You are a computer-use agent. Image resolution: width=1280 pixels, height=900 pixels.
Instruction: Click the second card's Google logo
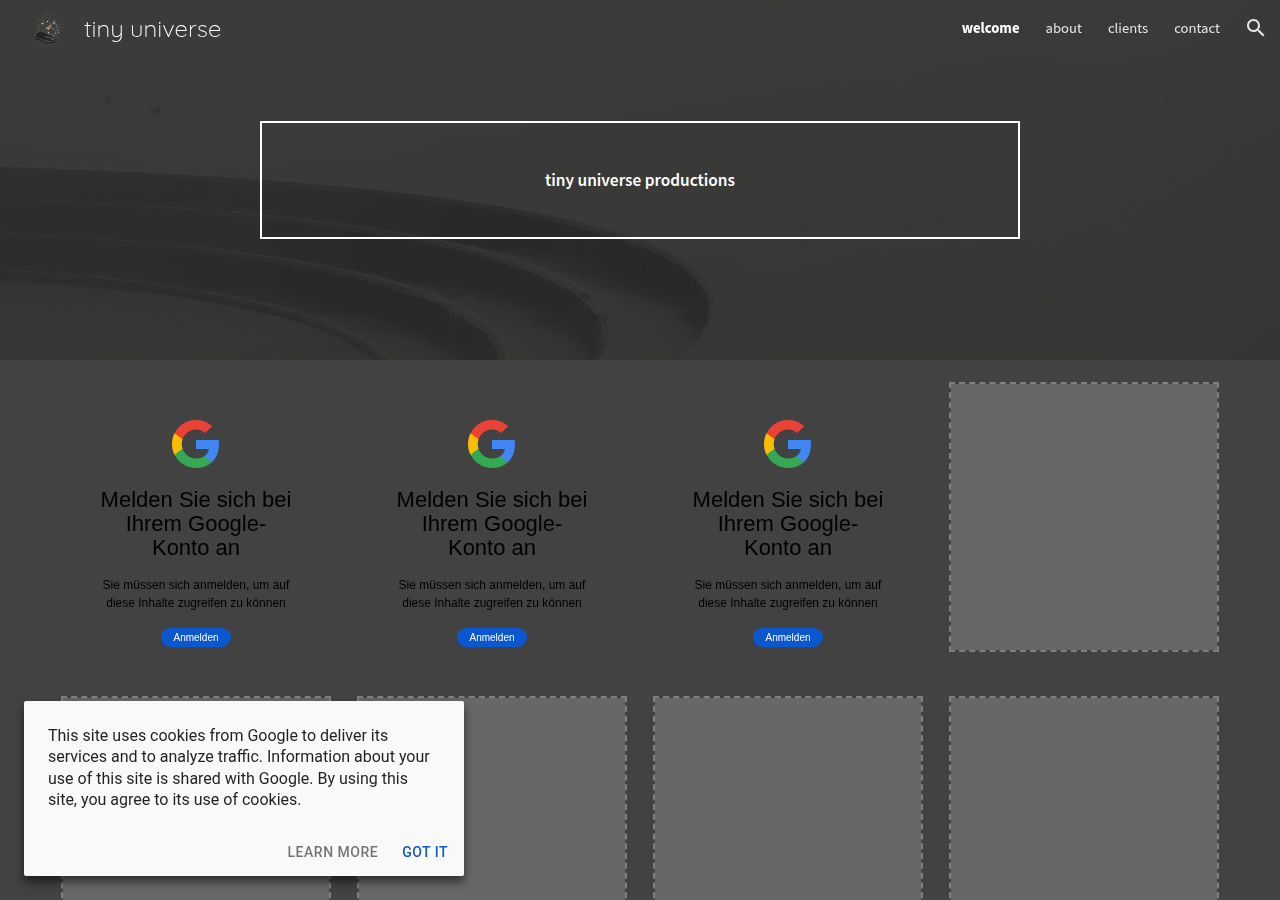492,444
